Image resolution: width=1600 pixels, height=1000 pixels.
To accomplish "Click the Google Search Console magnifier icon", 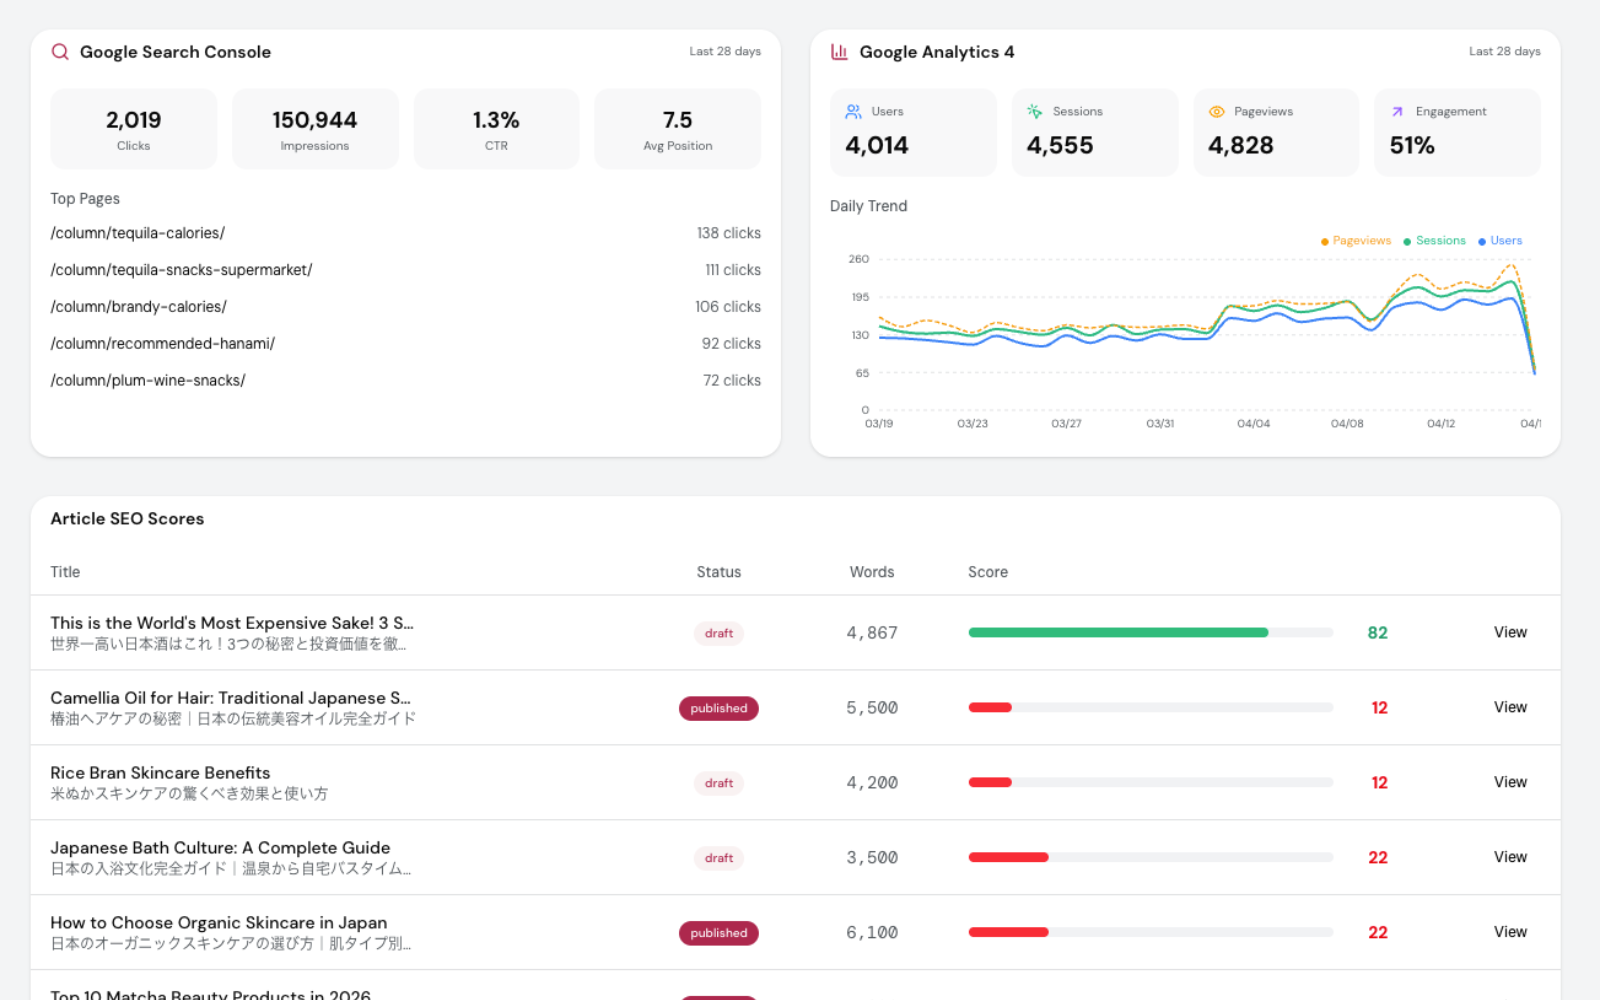I will pos(60,52).
